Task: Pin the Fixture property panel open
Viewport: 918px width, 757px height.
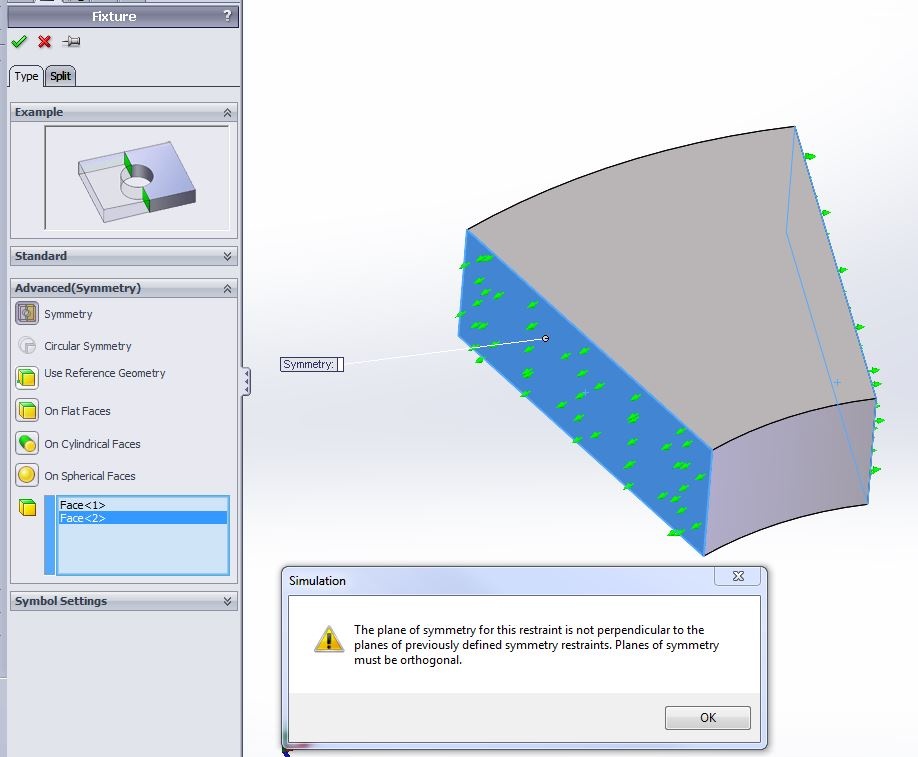Action: point(71,42)
